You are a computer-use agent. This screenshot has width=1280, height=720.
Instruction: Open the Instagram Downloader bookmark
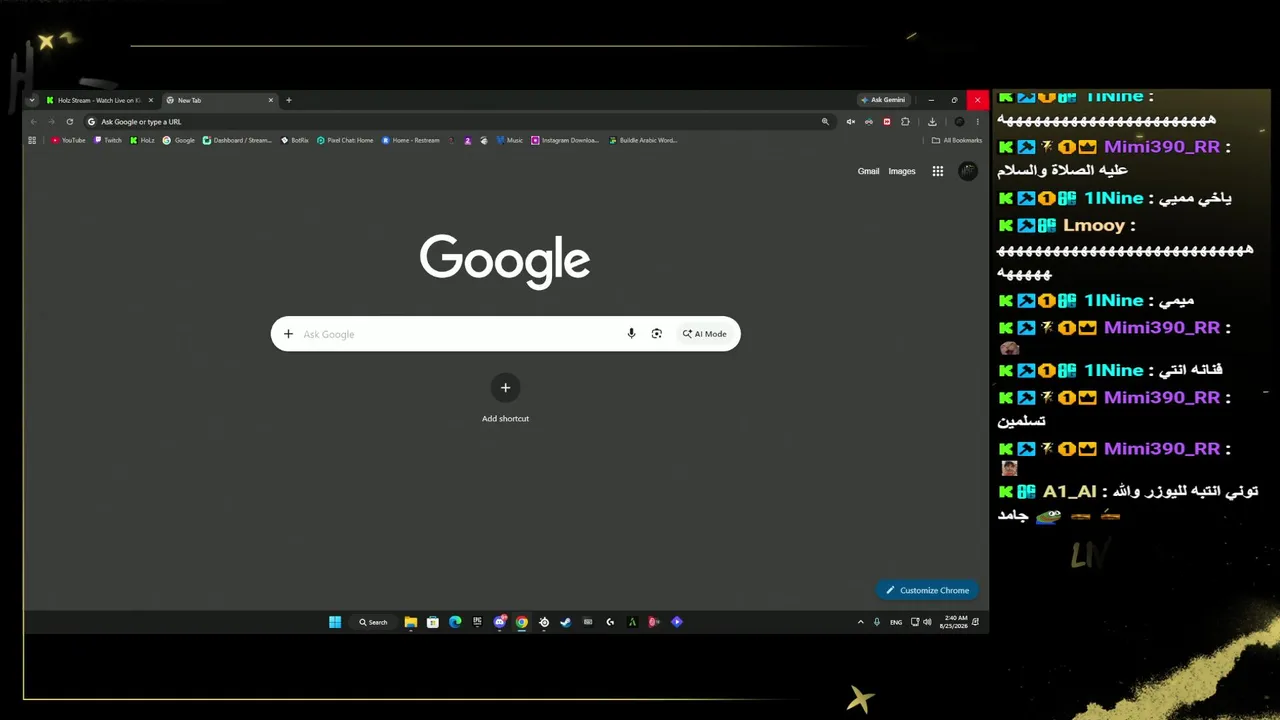point(565,140)
